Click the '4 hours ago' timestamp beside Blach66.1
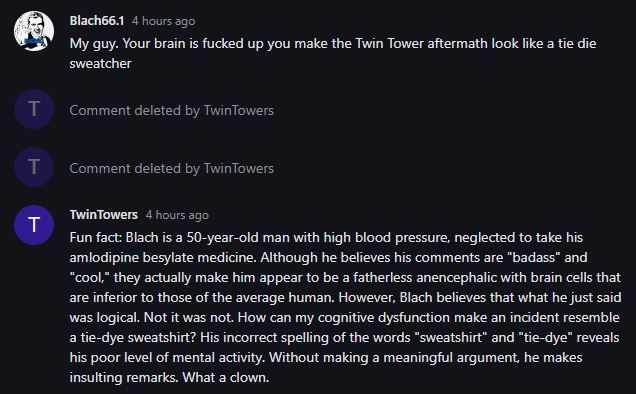 click(163, 21)
